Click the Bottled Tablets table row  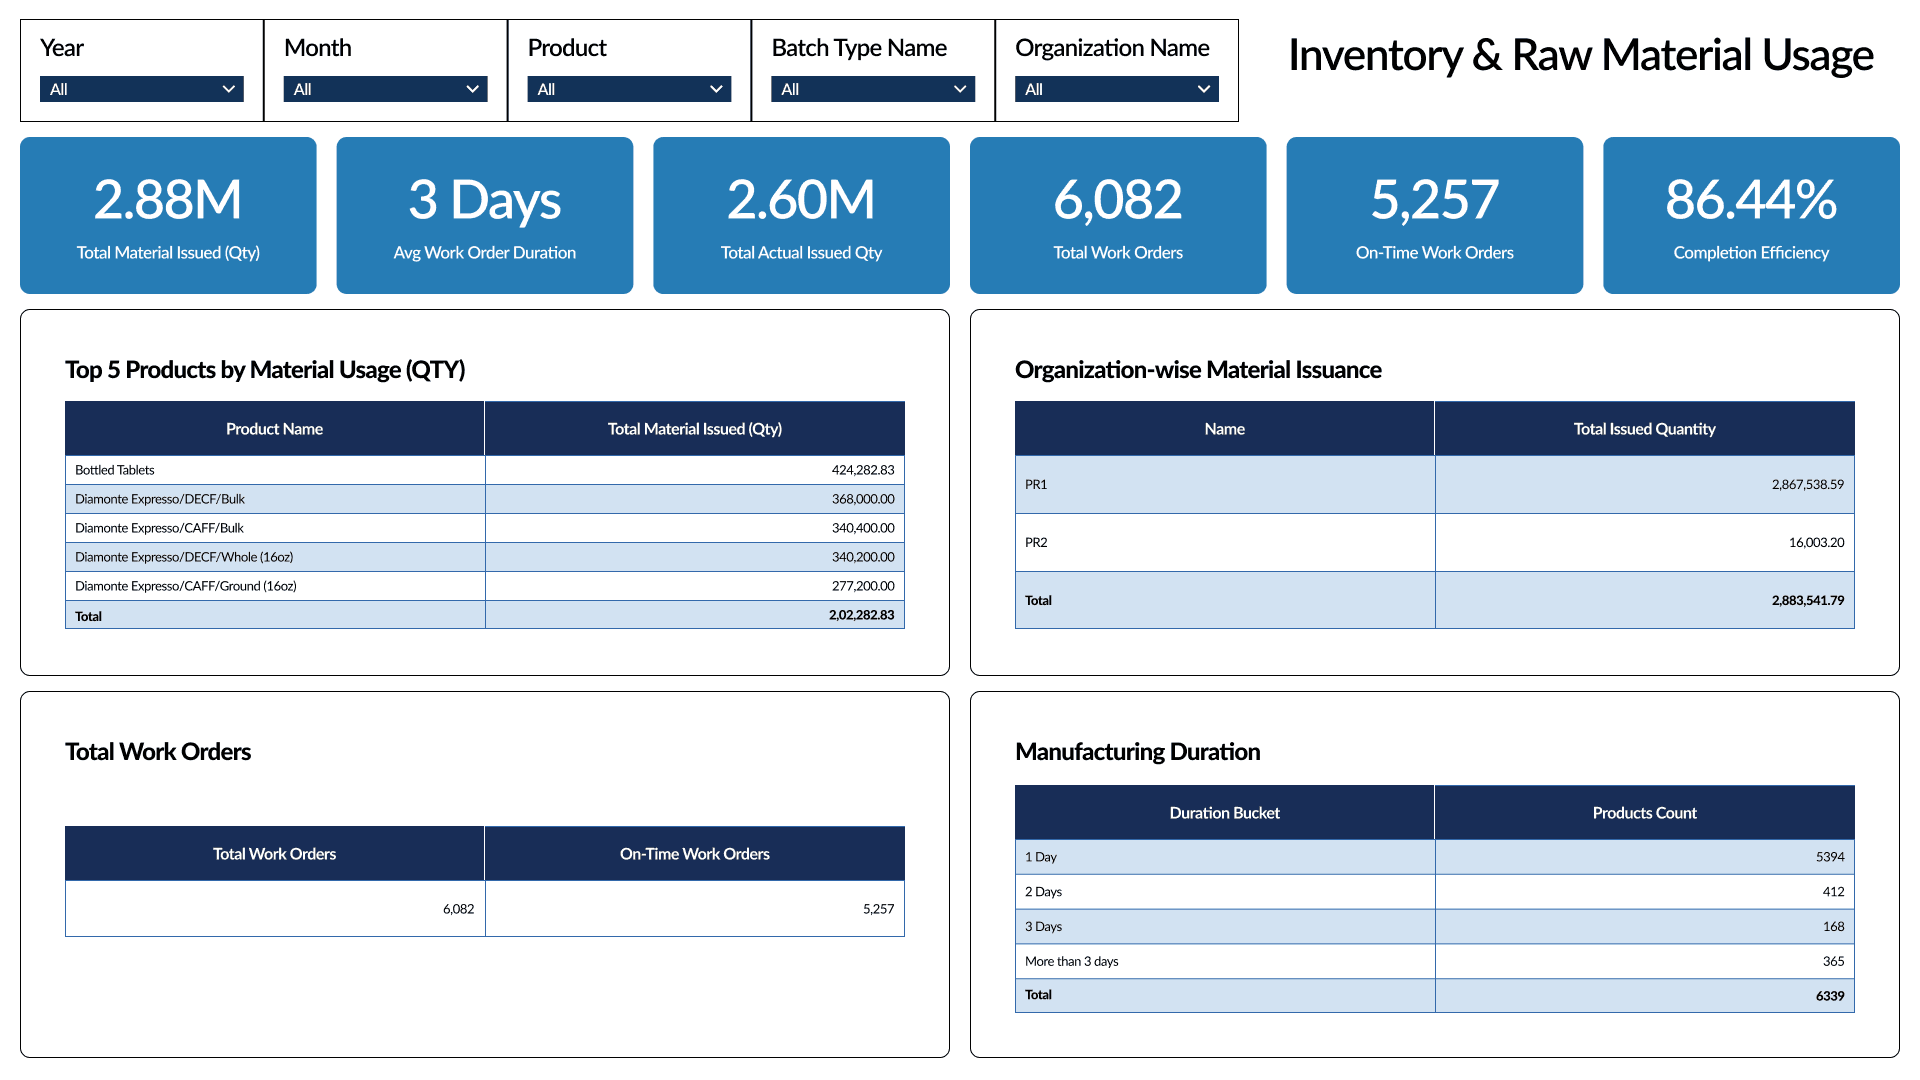coord(274,469)
